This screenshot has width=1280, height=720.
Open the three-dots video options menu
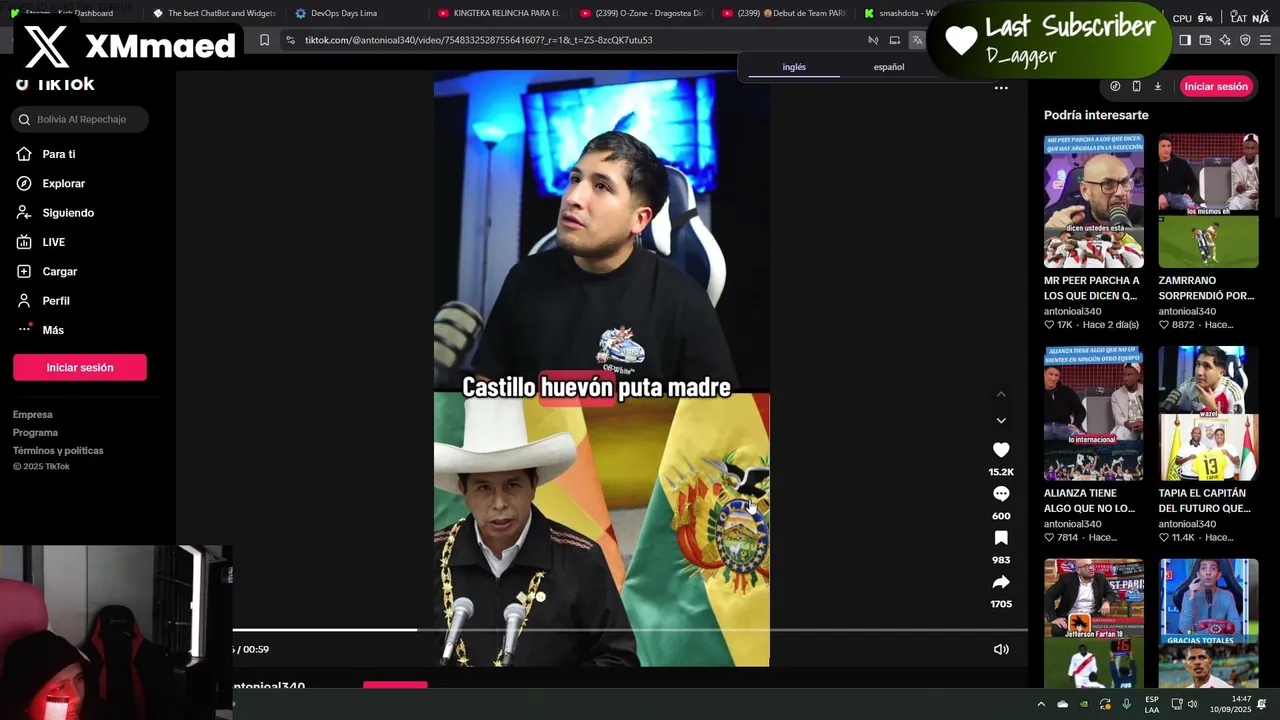(x=1001, y=88)
